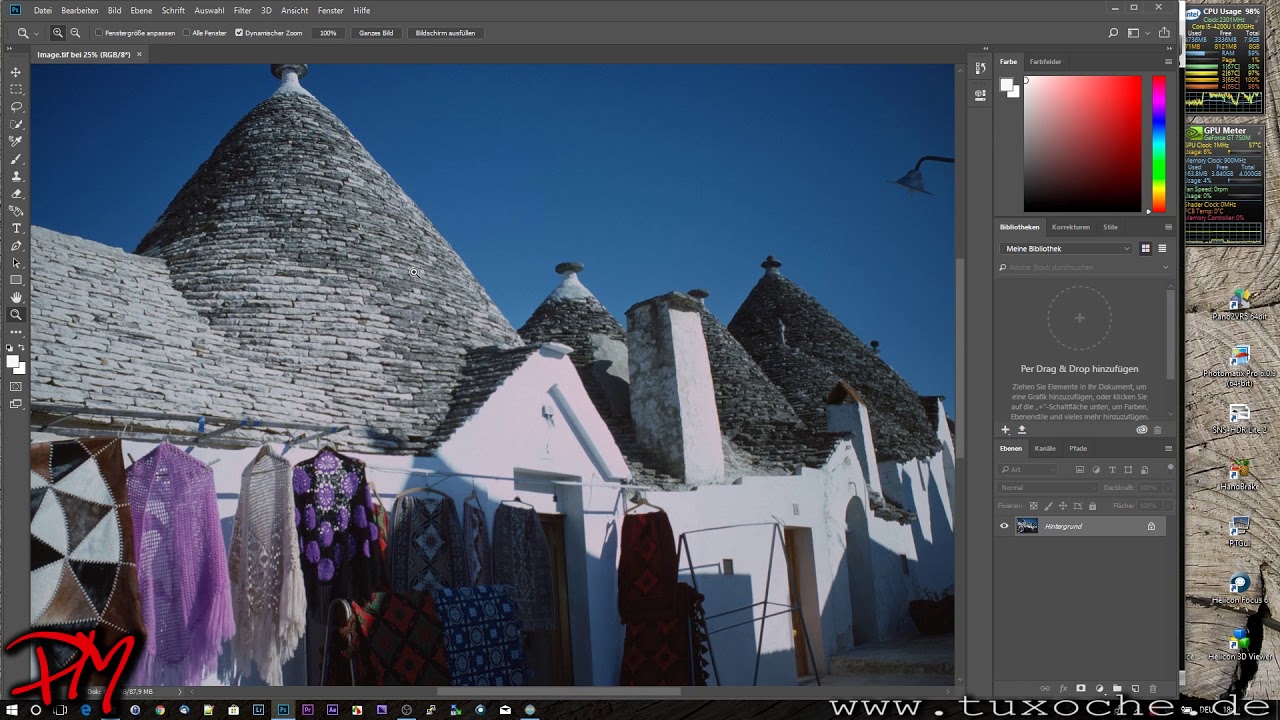Toggle lock all padlock in Fixieren row
The width and height of the screenshot is (1280, 720).
pyautogui.click(x=1092, y=506)
